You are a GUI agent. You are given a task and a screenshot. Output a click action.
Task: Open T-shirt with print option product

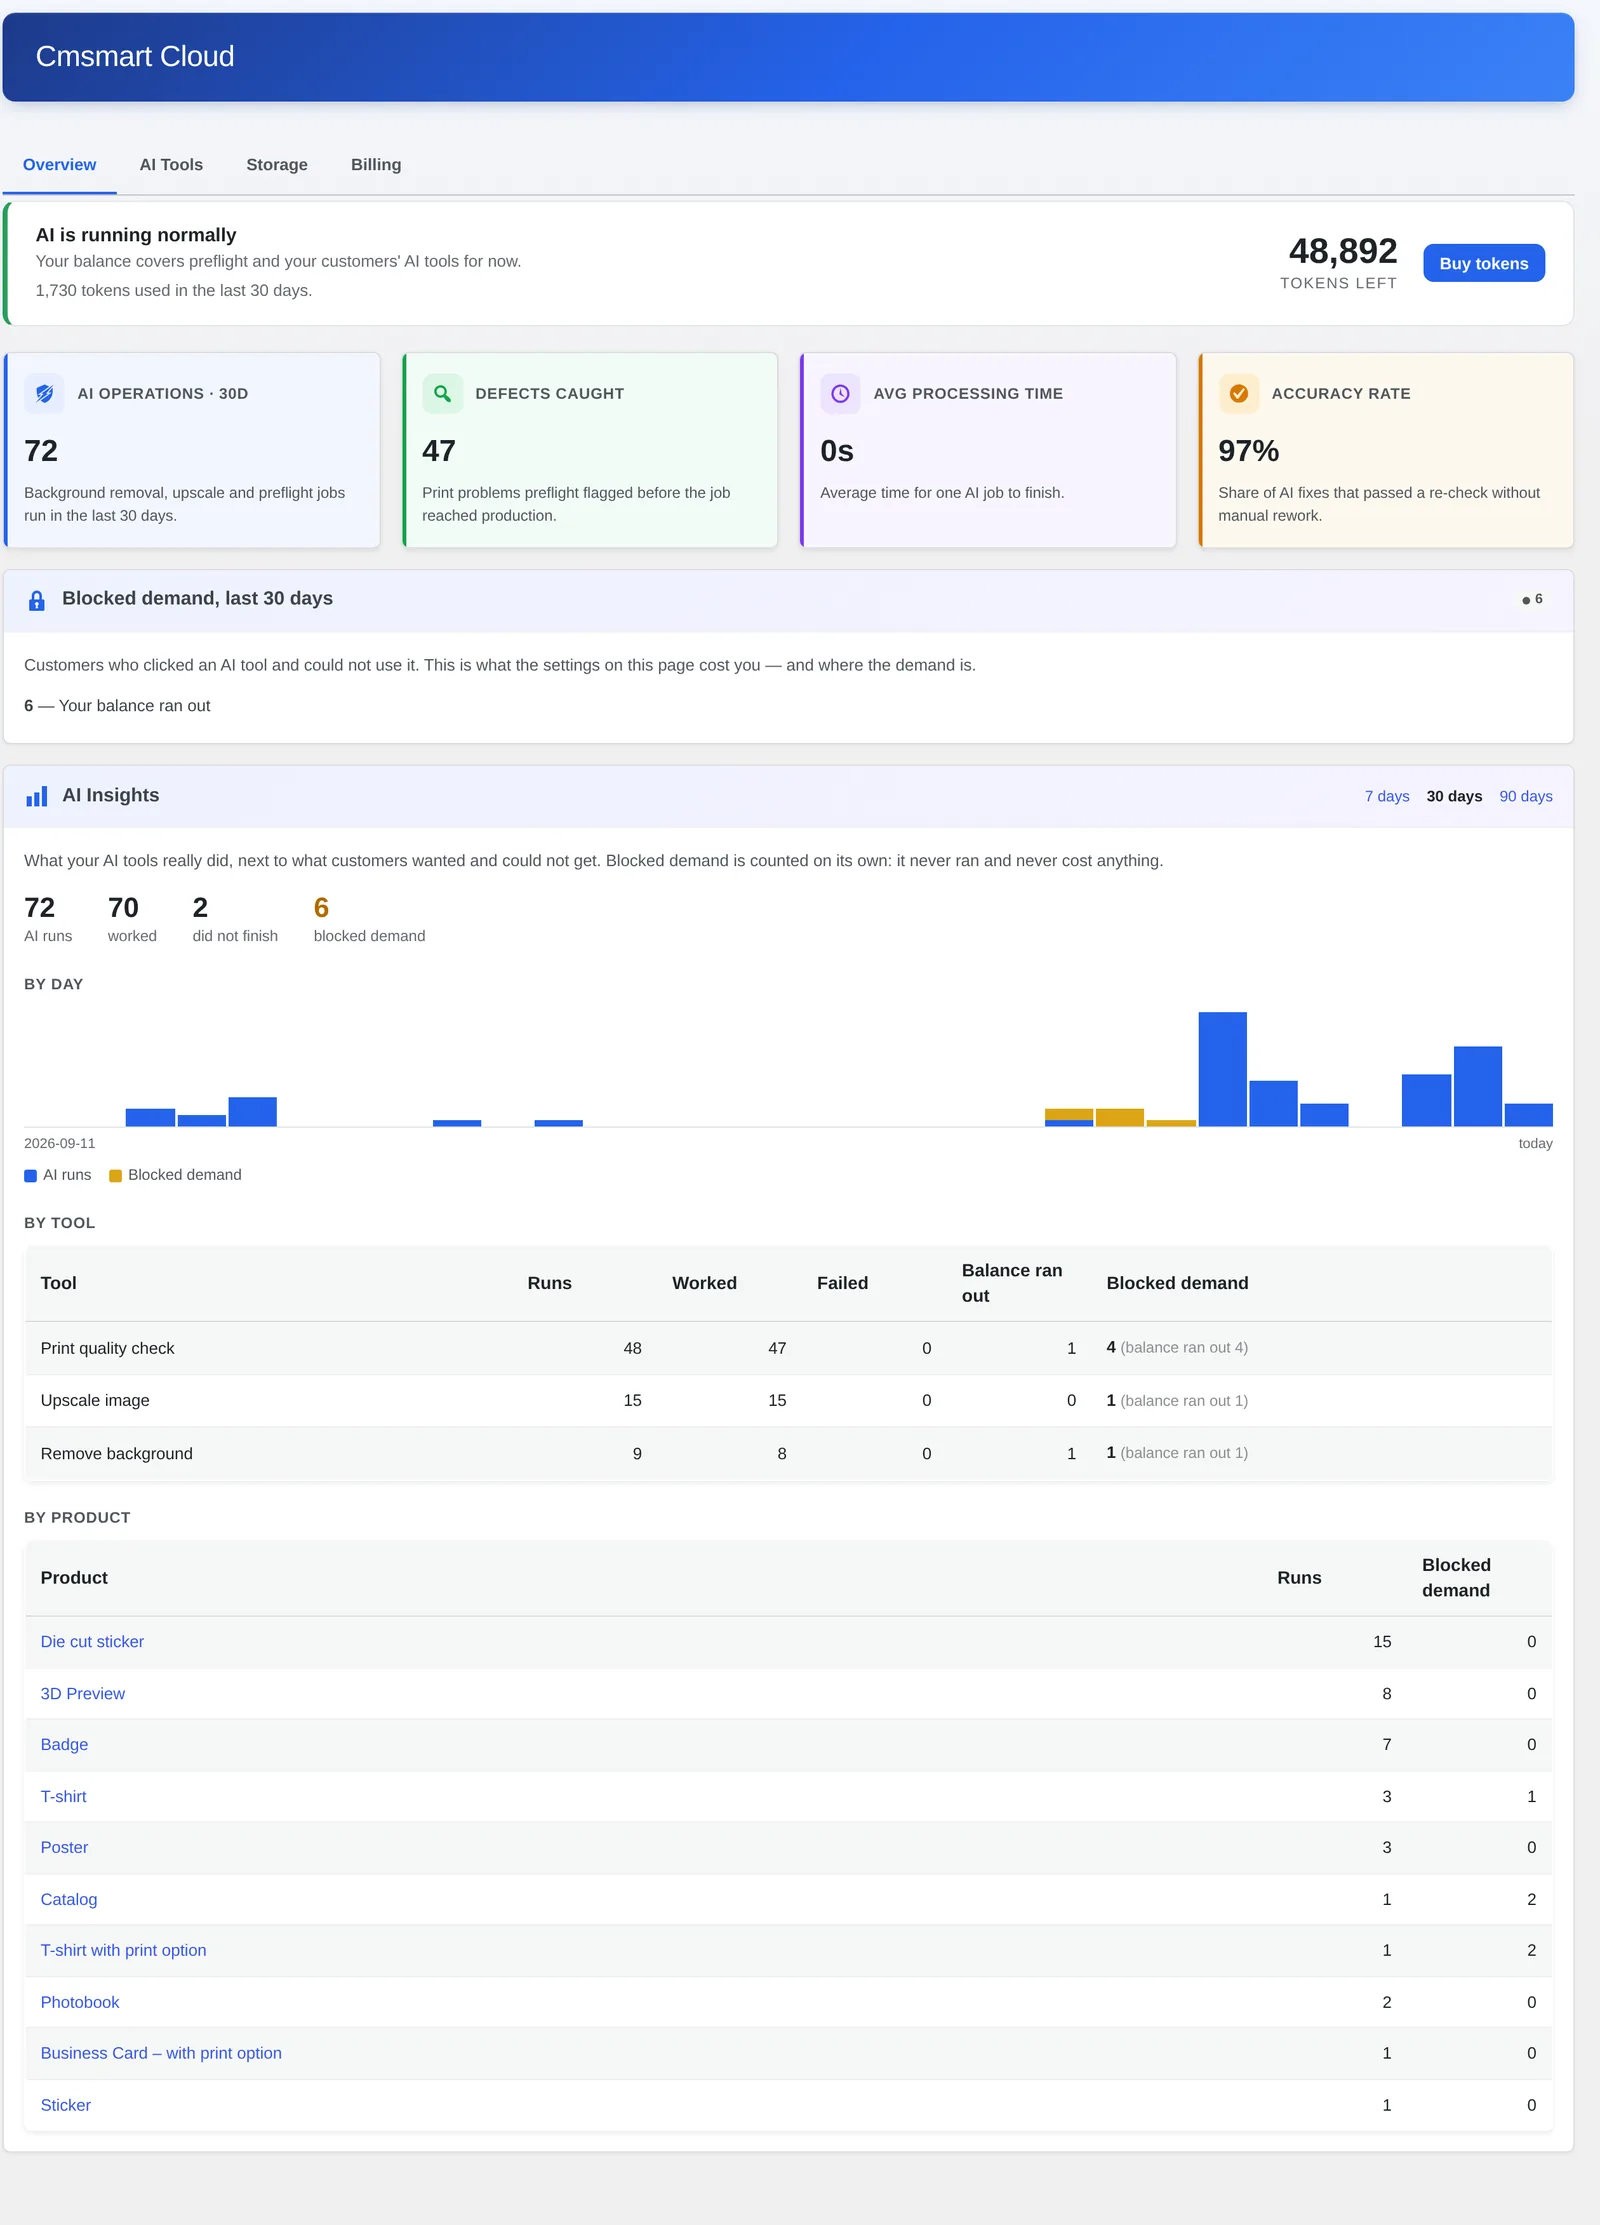point(123,1951)
